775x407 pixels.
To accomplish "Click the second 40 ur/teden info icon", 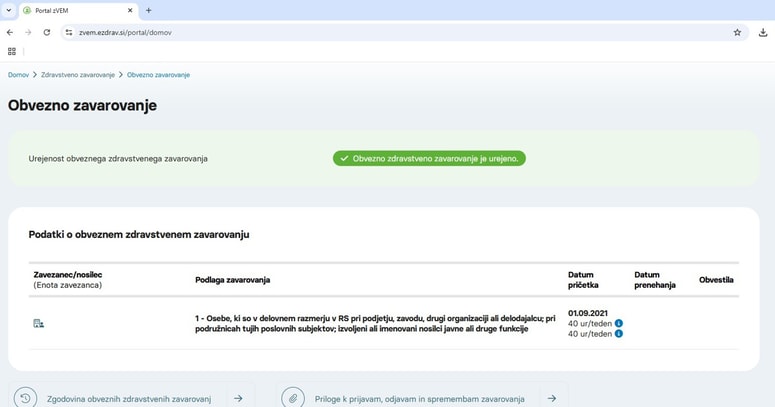I will coord(618,334).
